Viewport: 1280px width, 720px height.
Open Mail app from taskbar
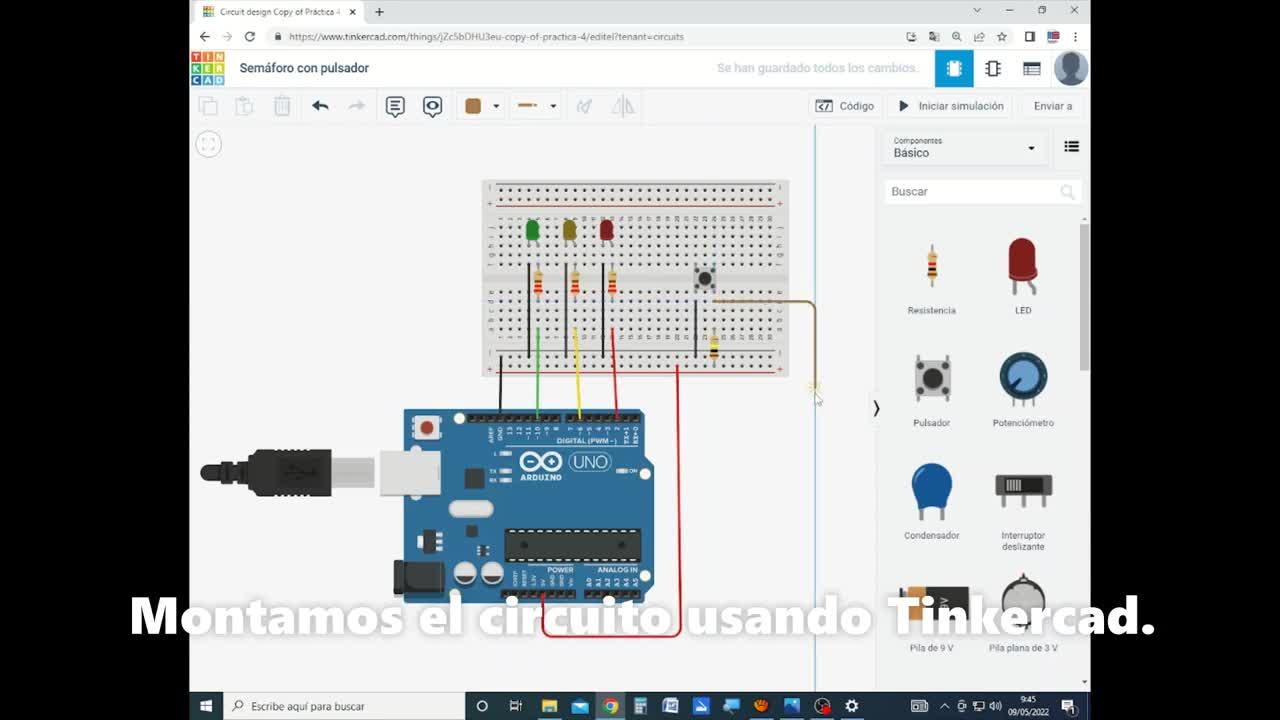pyautogui.click(x=580, y=706)
